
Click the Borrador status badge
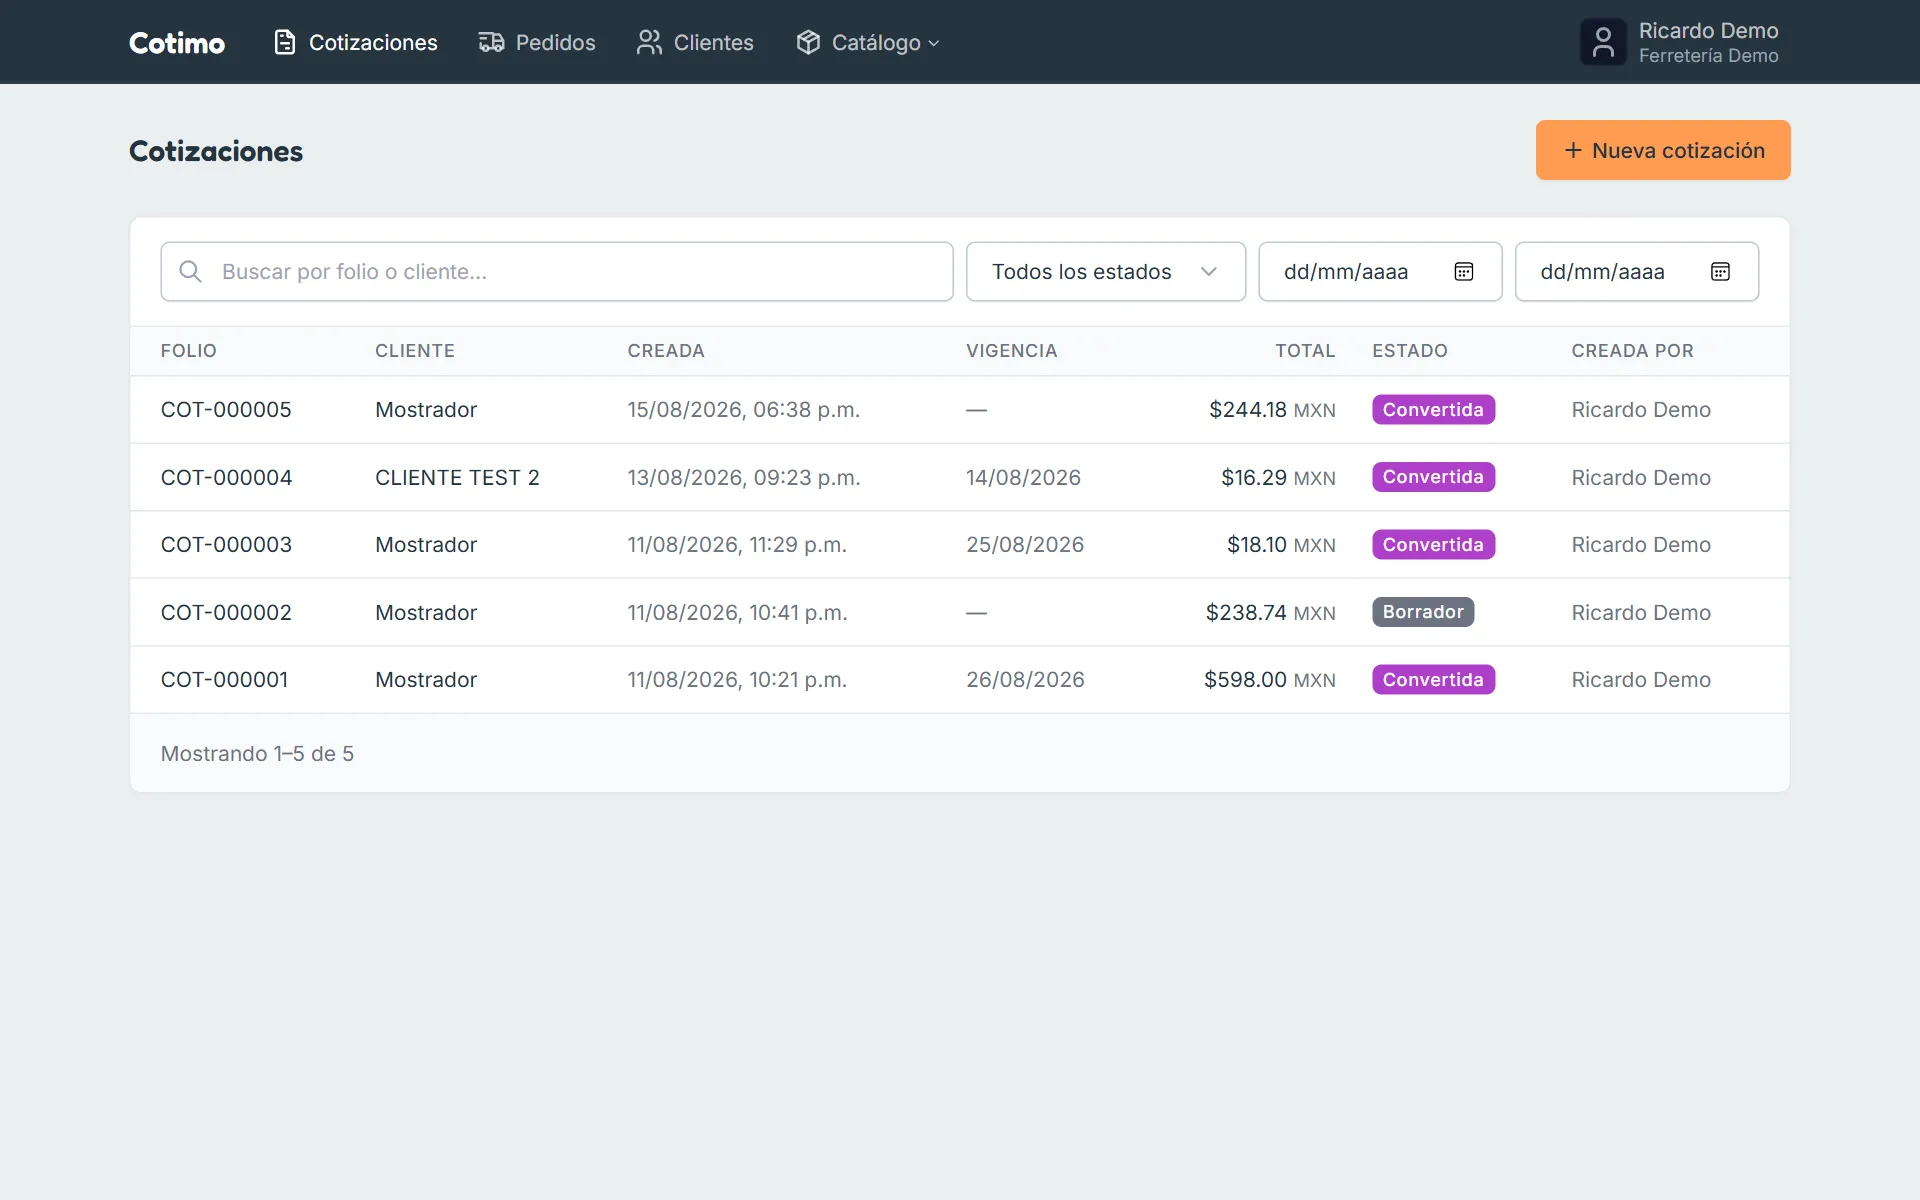click(x=1423, y=612)
